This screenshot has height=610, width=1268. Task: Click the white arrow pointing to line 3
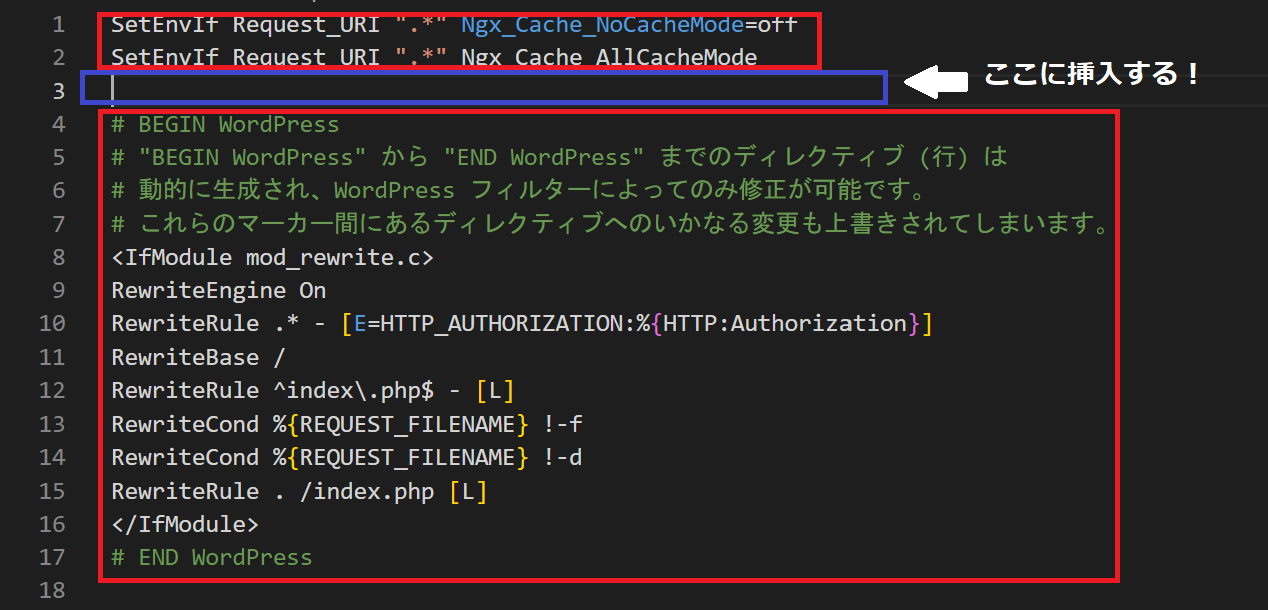coord(935,81)
